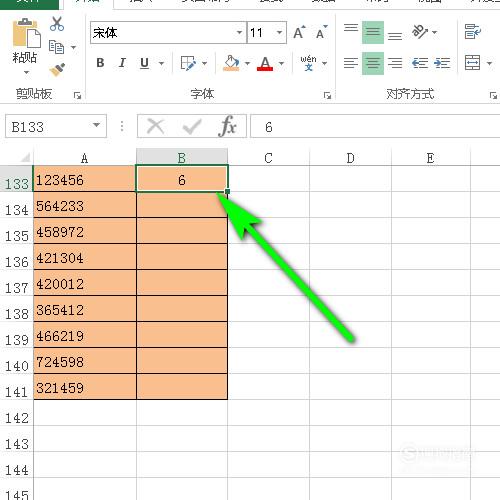The height and width of the screenshot is (500, 500).
Task: Open the font size dropdown arrow
Action: point(279,32)
